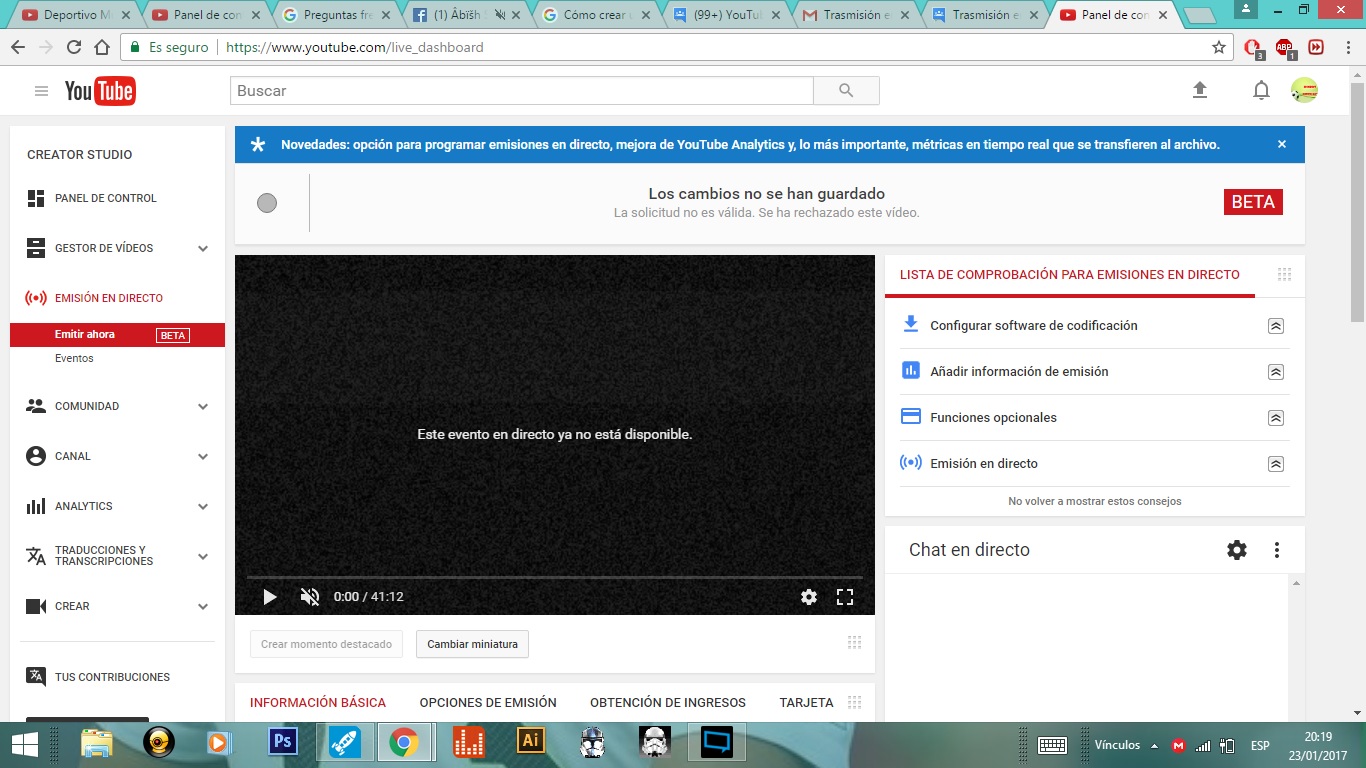Dismiss the blue Novedades banner
The height and width of the screenshot is (768, 1366).
point(1282,144)
